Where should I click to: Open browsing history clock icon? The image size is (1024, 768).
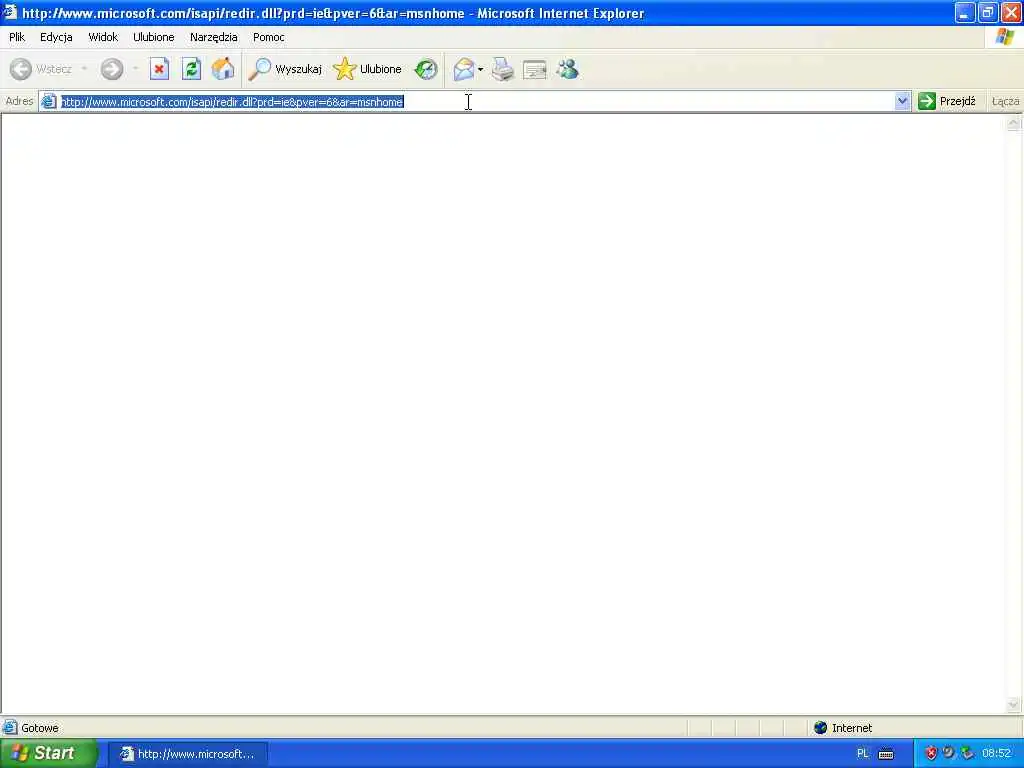point(426,69)
